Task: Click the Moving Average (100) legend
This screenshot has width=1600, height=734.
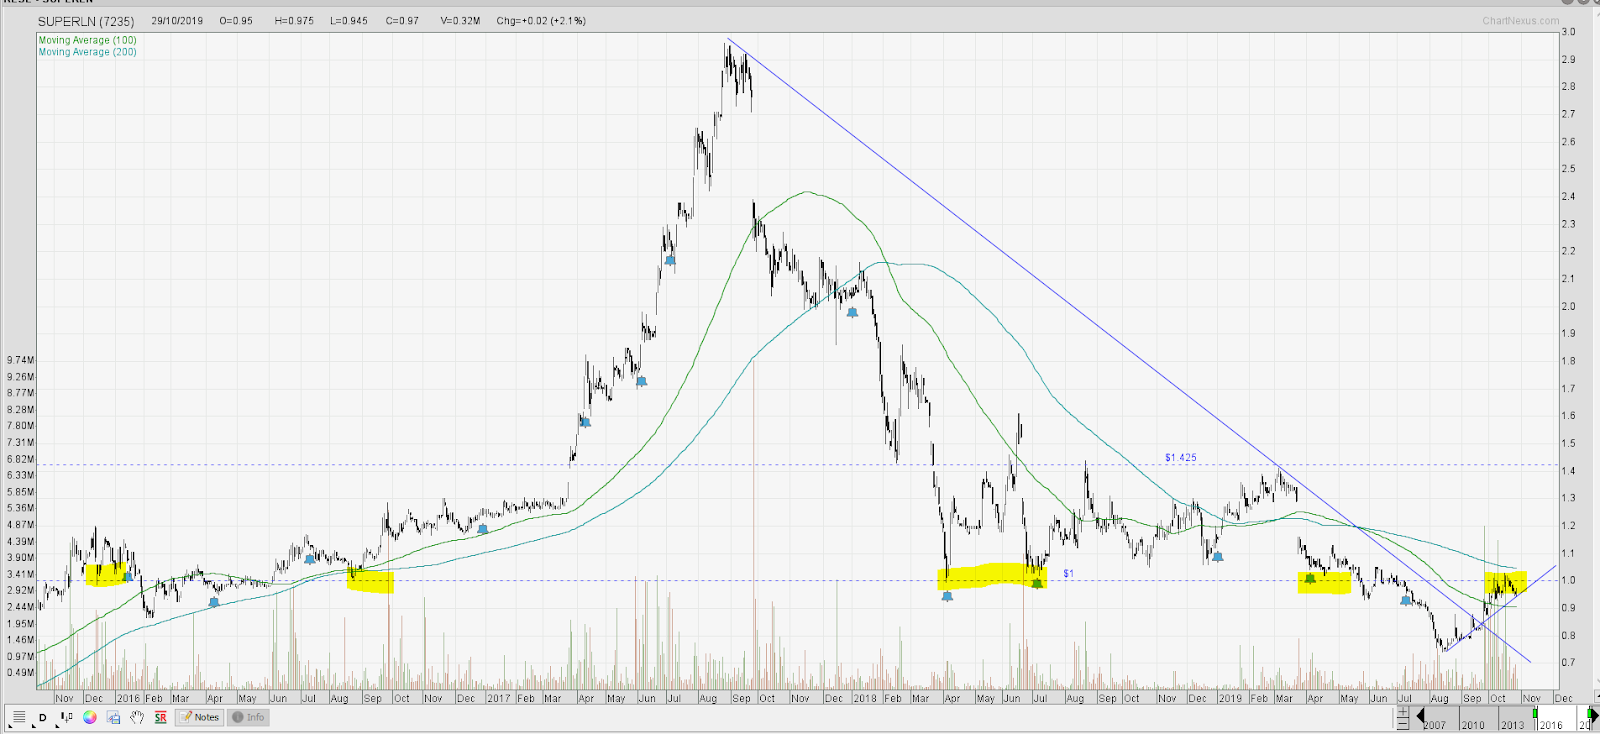Action: coord(87,40)
